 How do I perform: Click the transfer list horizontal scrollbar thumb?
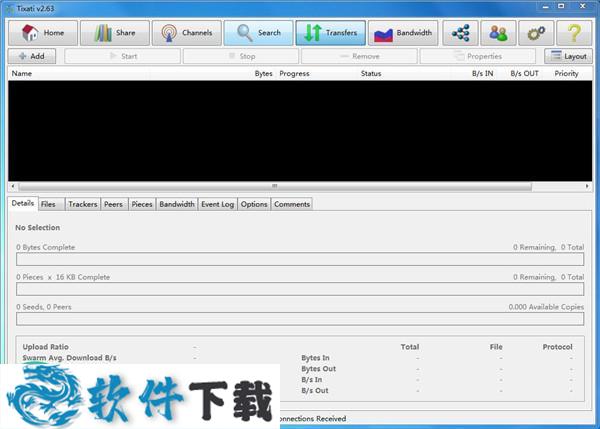coord(275,186)
